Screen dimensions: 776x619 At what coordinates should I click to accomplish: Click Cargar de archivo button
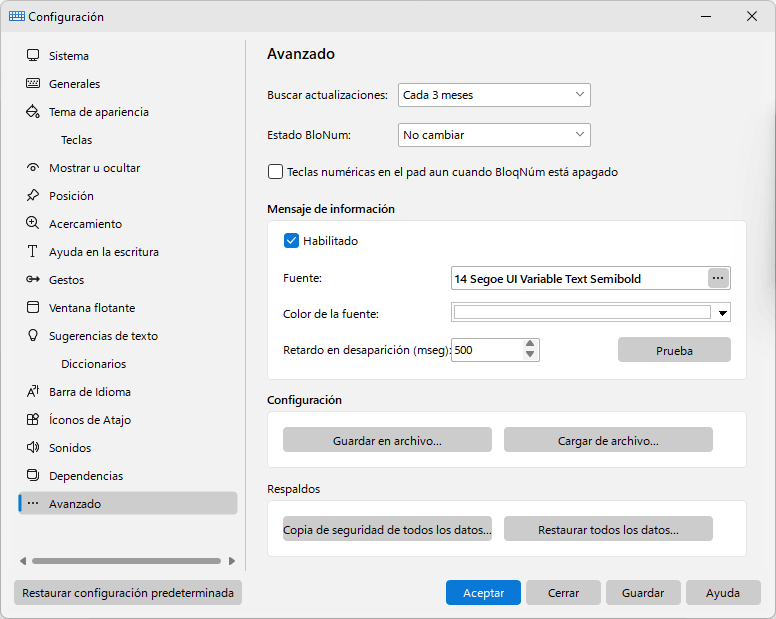(608, 440)
